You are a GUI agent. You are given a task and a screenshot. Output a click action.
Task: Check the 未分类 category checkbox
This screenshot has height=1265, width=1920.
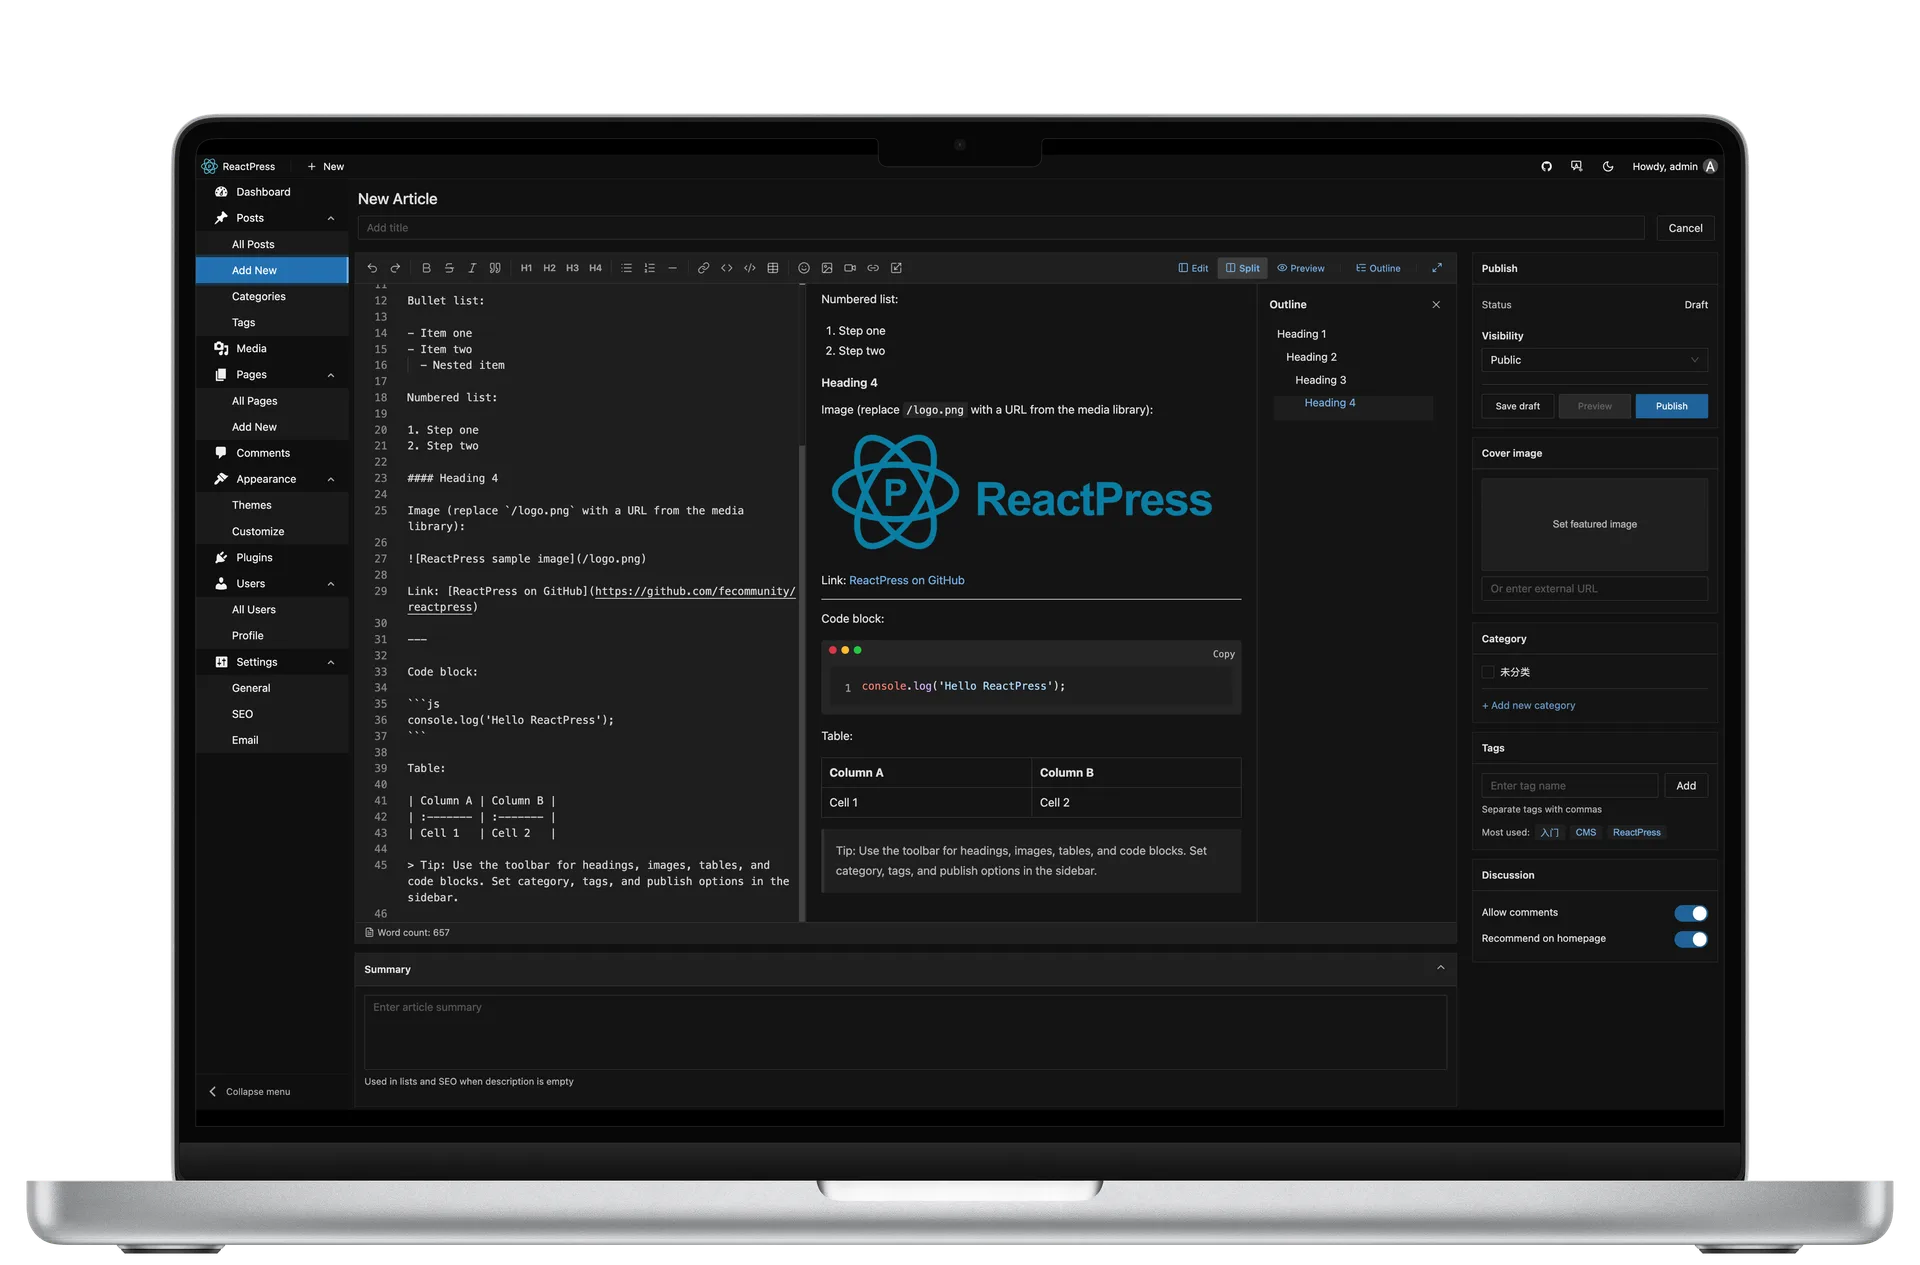pos(1488,672)
